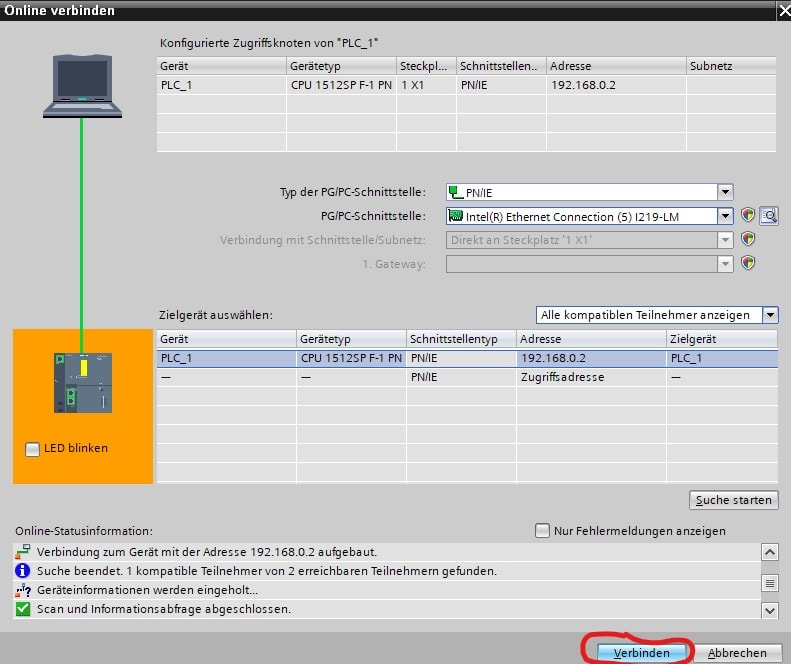Click connection established status icon
This screenshot has width=791, height=664.
(24, 552)
